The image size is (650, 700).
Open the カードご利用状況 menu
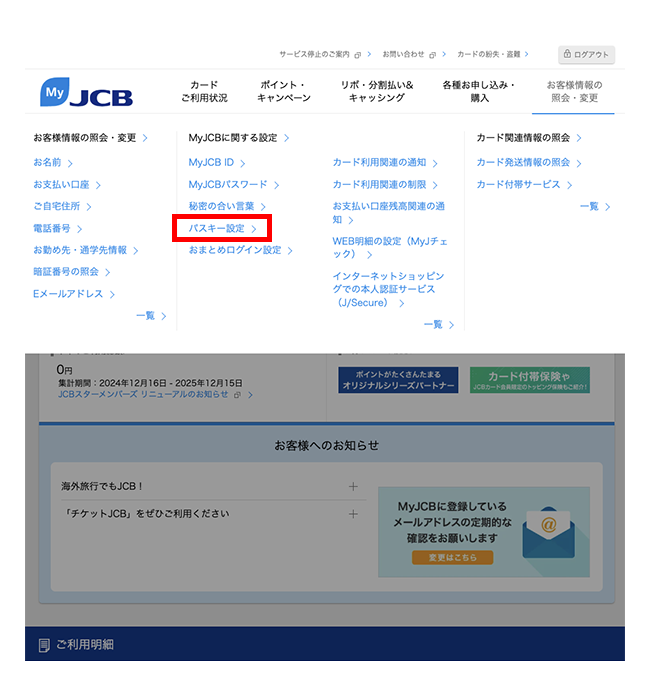pyautogui.click(x=204, y=91)
